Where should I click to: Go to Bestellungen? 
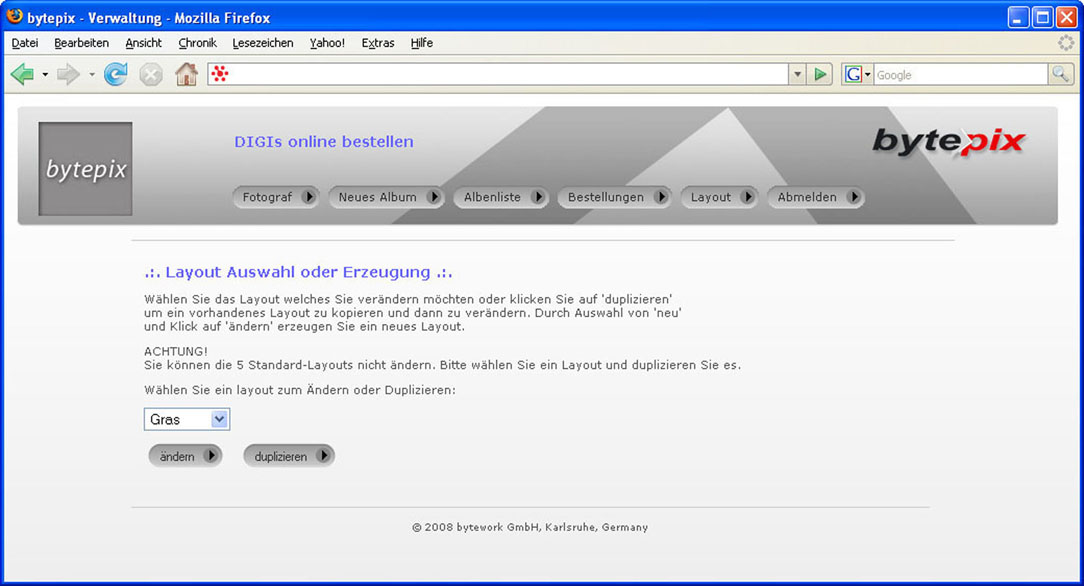[x=614, y=197]
